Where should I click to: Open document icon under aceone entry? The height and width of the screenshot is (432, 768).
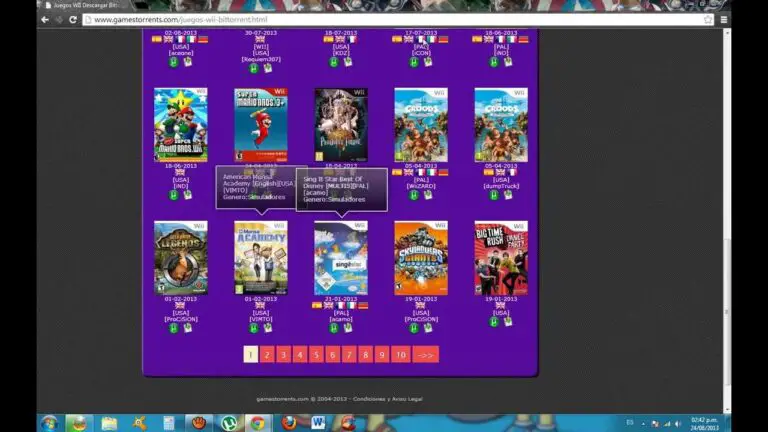[188, 62]
